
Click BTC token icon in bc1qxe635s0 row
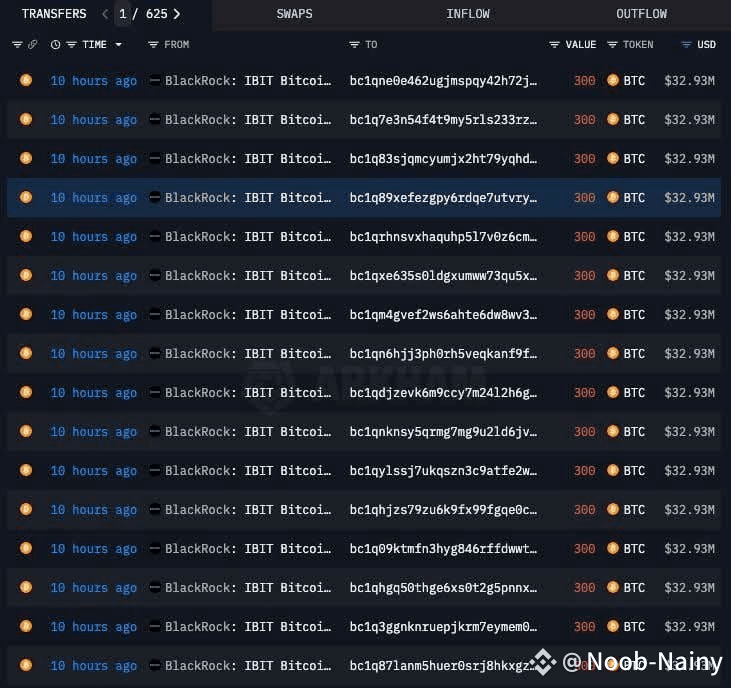point(613,275)
